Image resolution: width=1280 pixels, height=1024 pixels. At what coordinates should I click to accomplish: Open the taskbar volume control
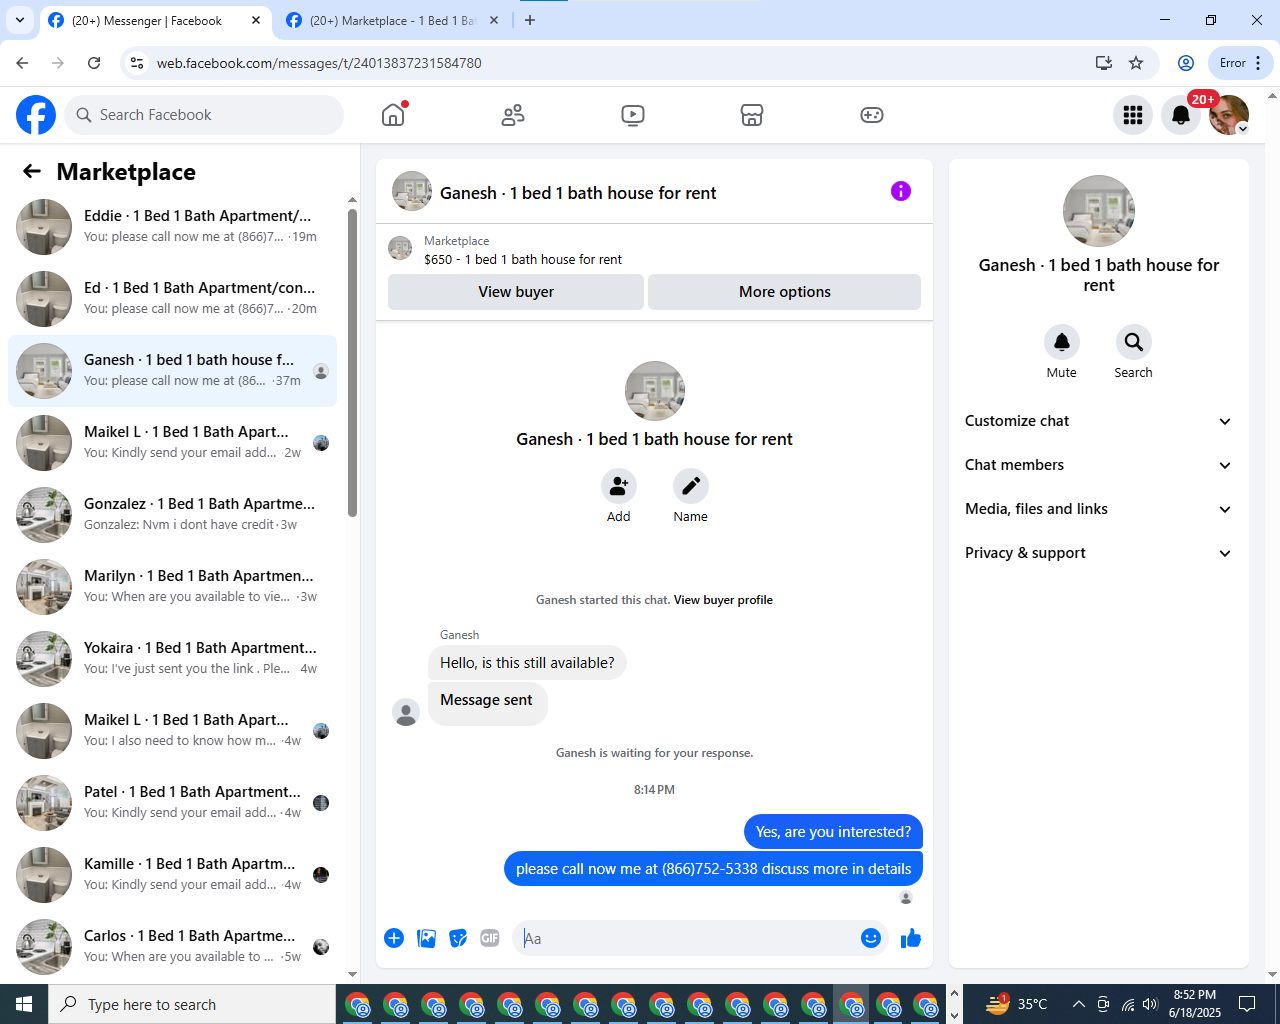pos(1150,1004)
